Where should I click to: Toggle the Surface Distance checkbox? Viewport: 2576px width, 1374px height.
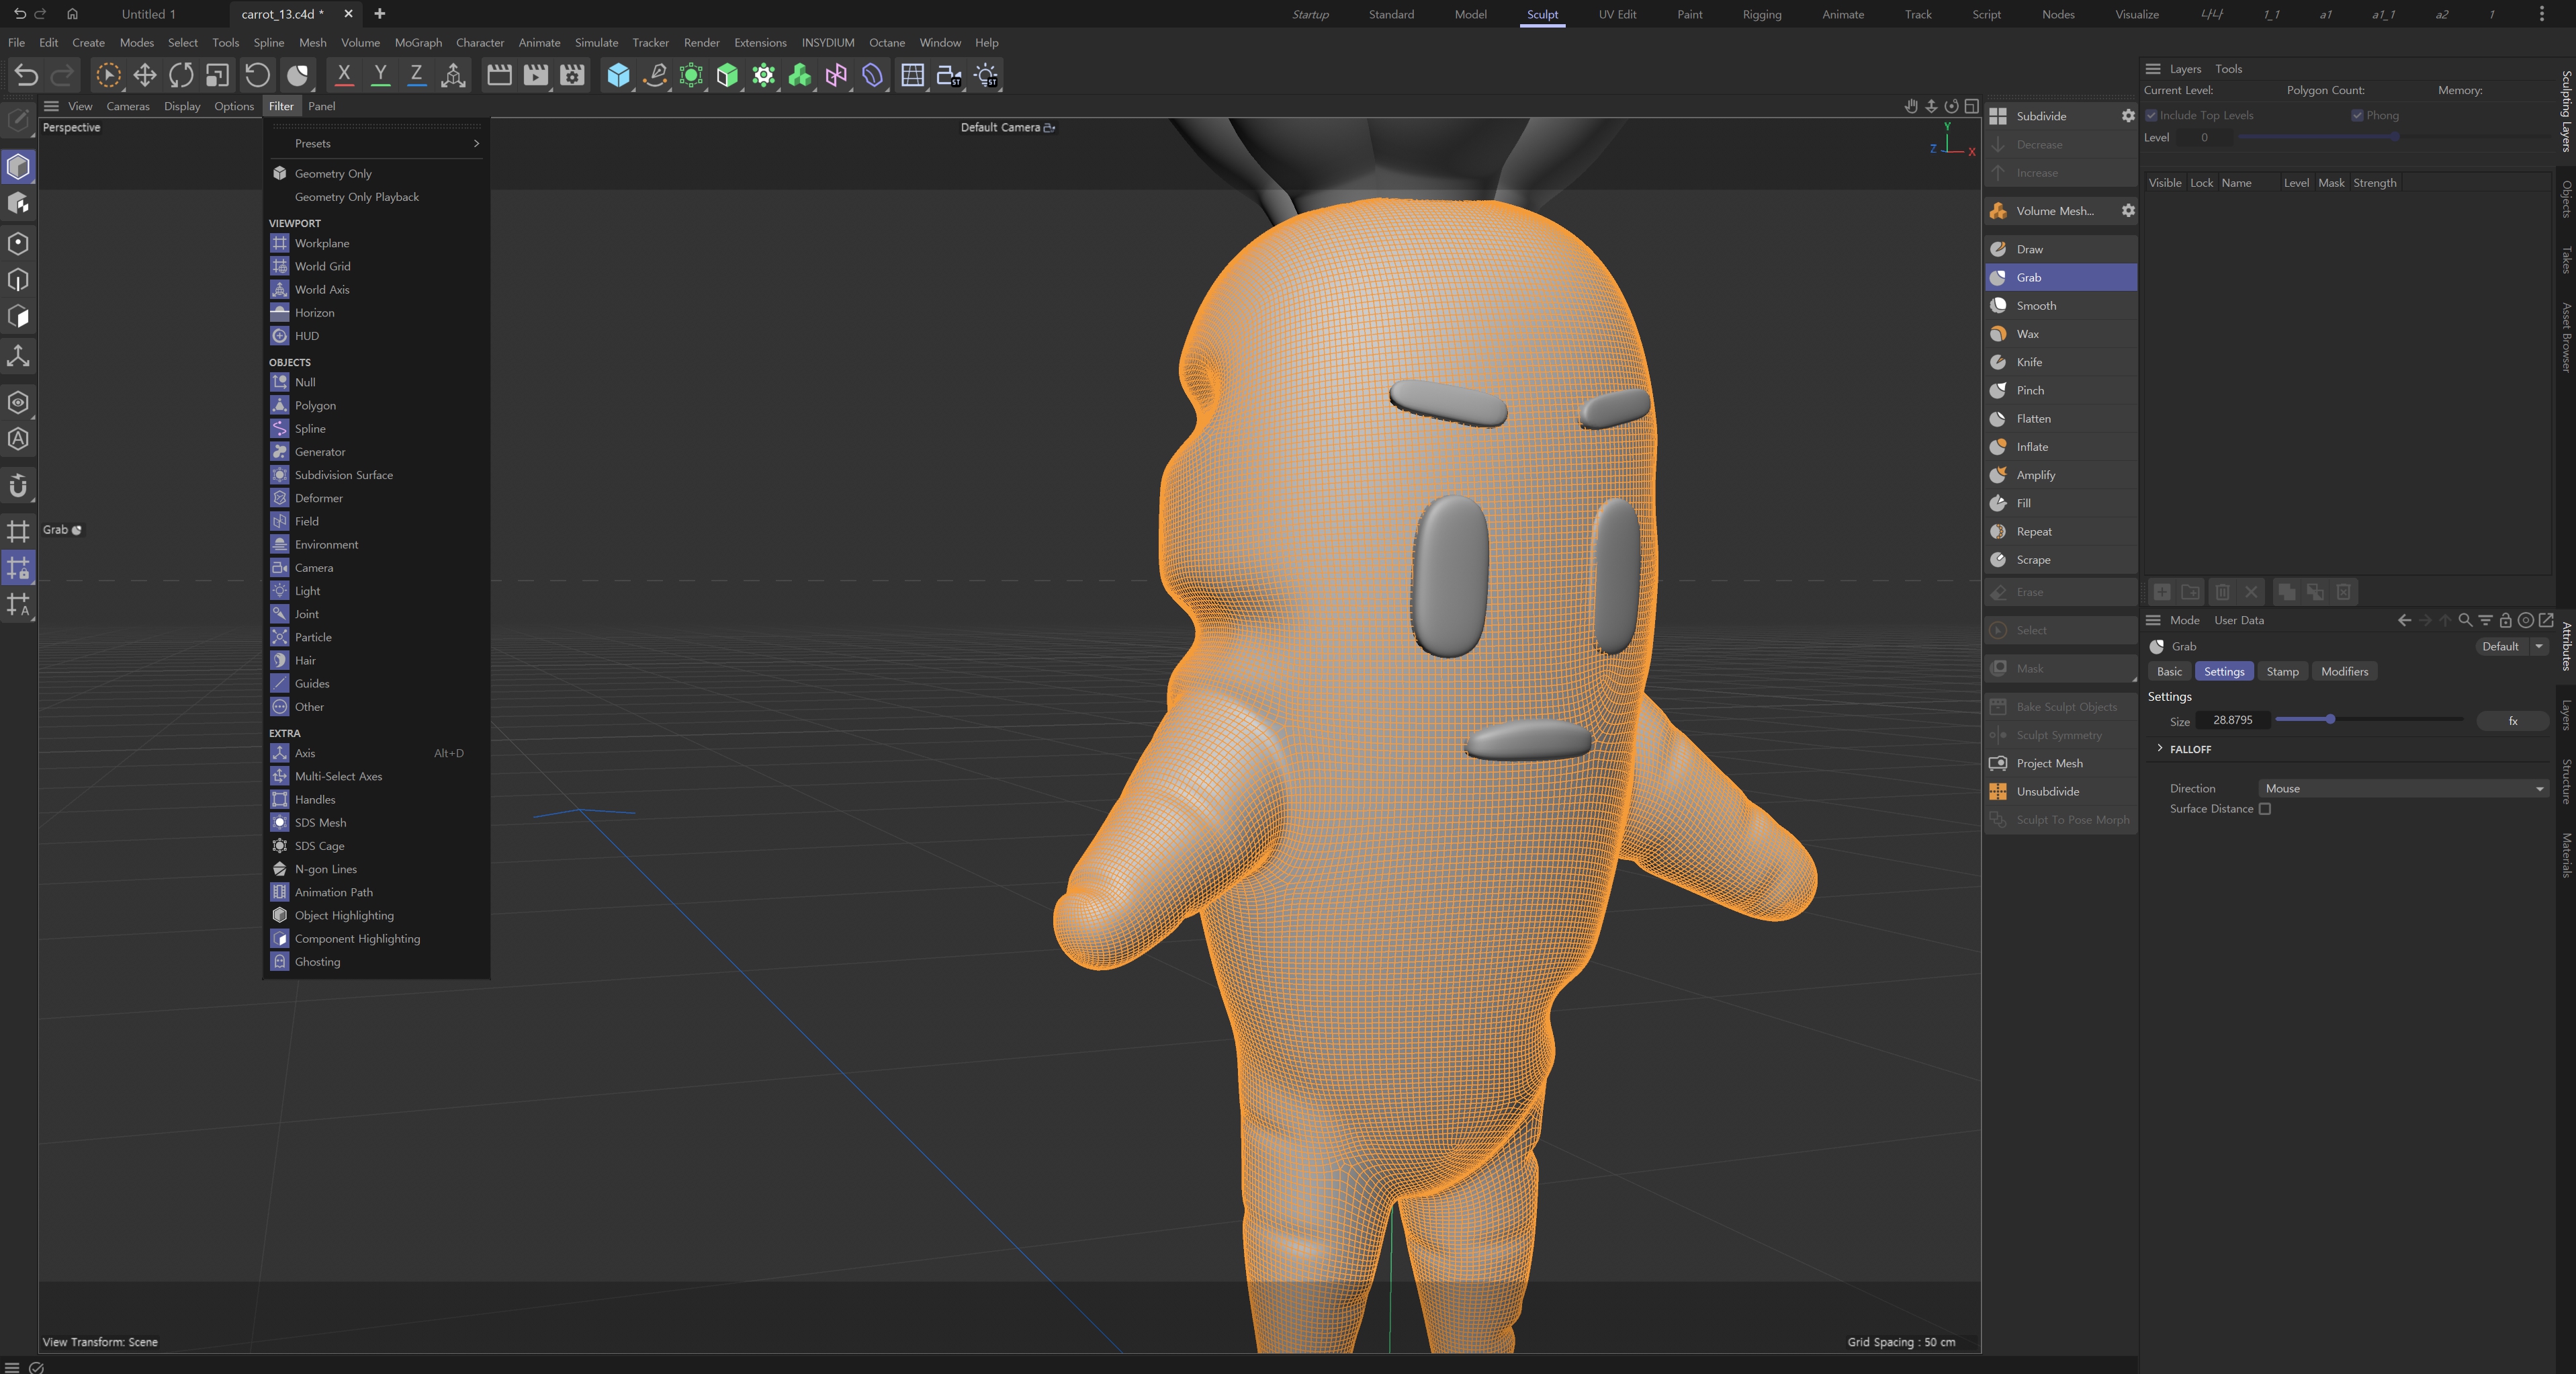coord(2265,809)
